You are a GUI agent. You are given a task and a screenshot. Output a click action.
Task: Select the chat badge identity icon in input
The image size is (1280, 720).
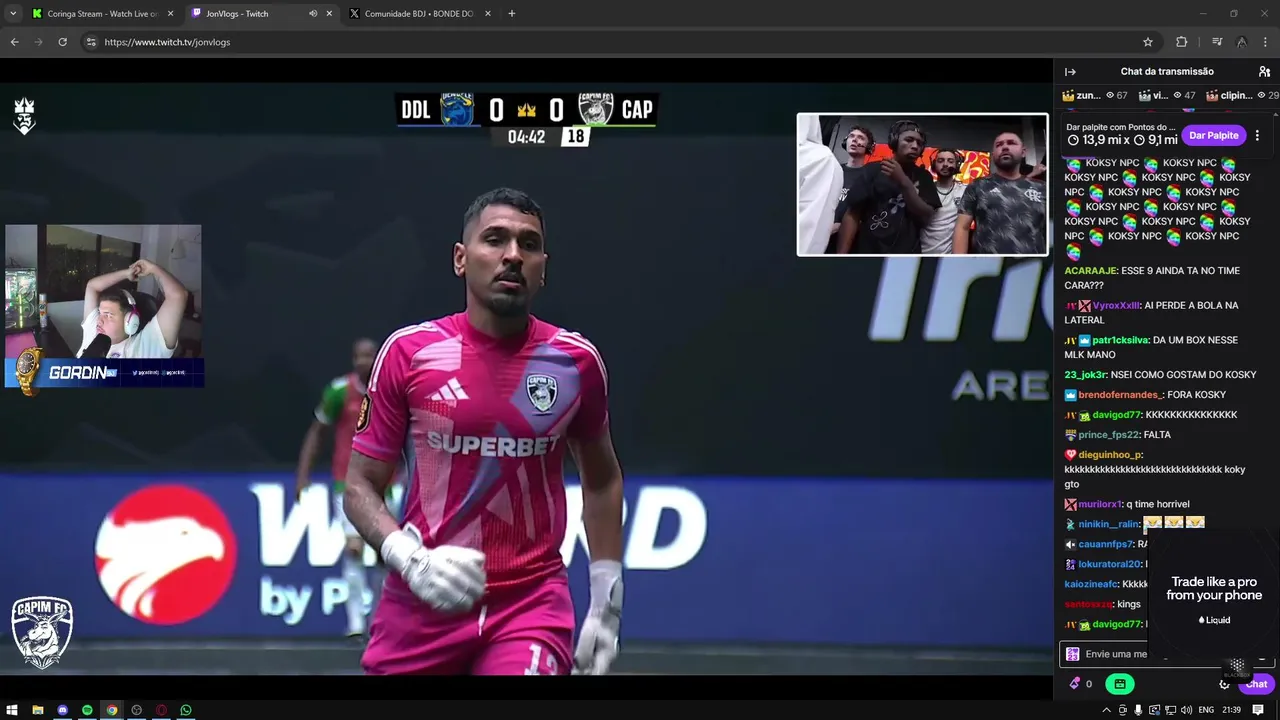click(x=1072, y=654)
